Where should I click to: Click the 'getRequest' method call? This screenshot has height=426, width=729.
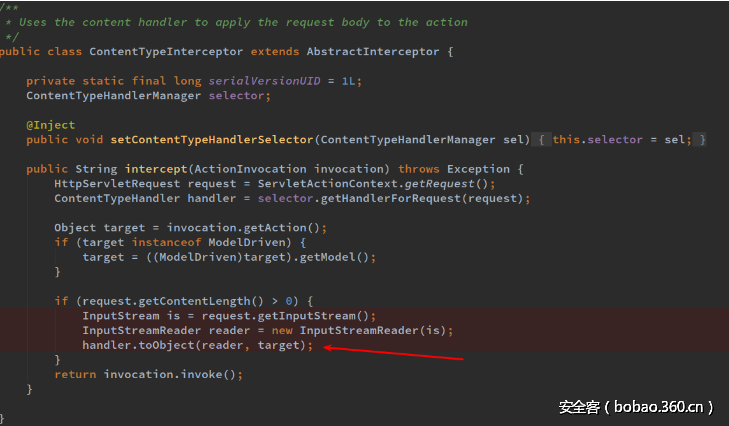(x=439, y=184)
